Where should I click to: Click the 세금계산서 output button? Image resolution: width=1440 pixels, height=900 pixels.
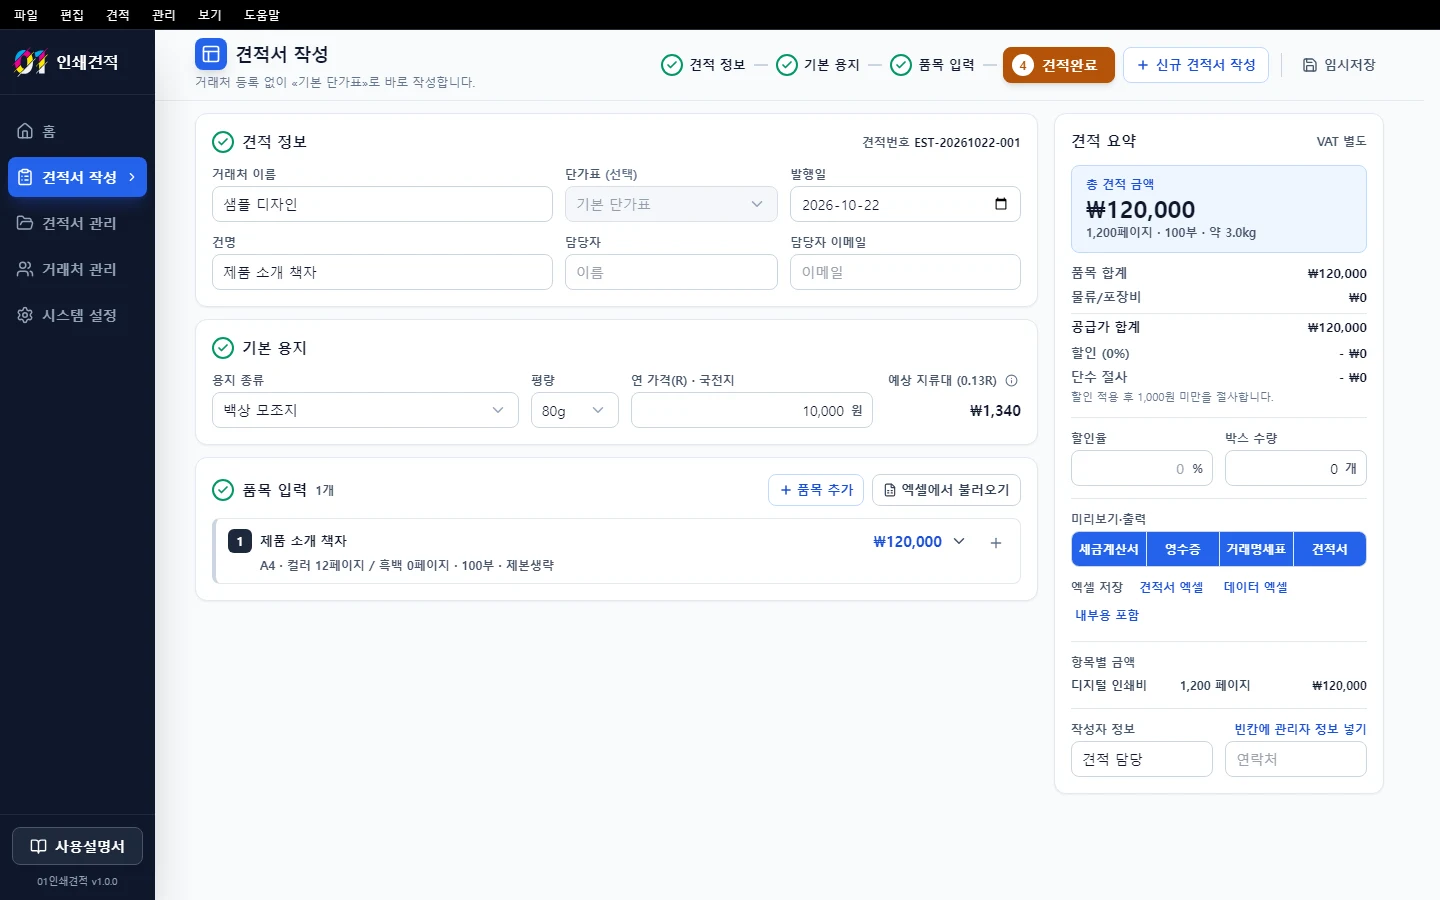[x=1108, y=549]
